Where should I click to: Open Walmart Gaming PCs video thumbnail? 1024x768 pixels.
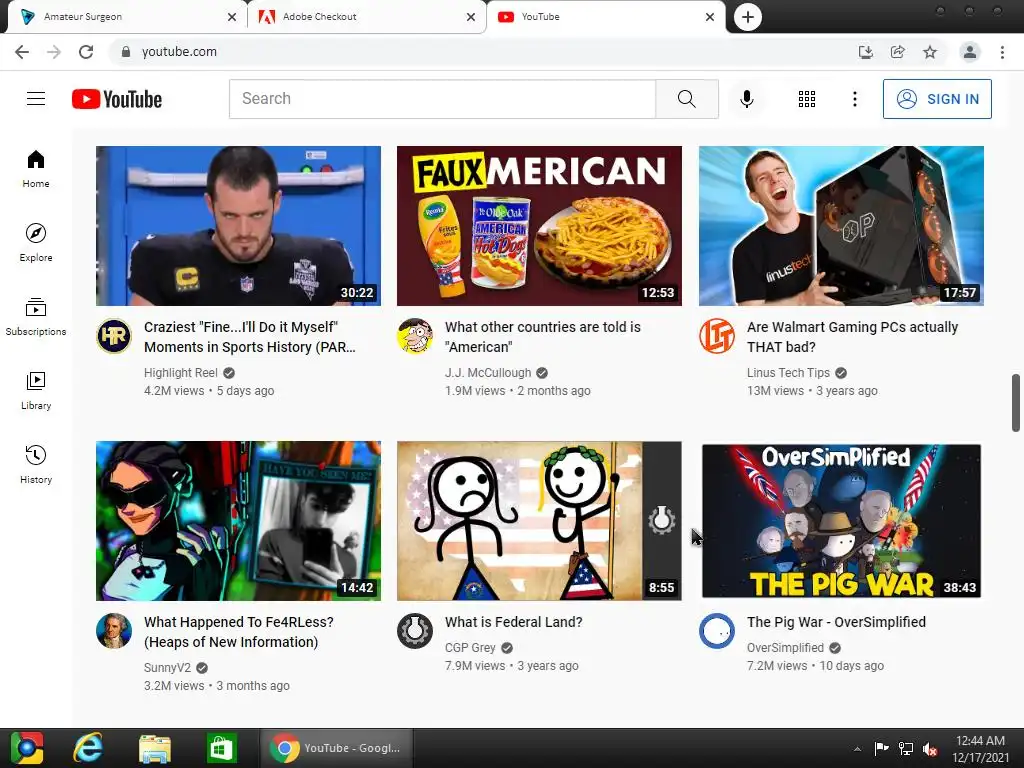[841, 226]
